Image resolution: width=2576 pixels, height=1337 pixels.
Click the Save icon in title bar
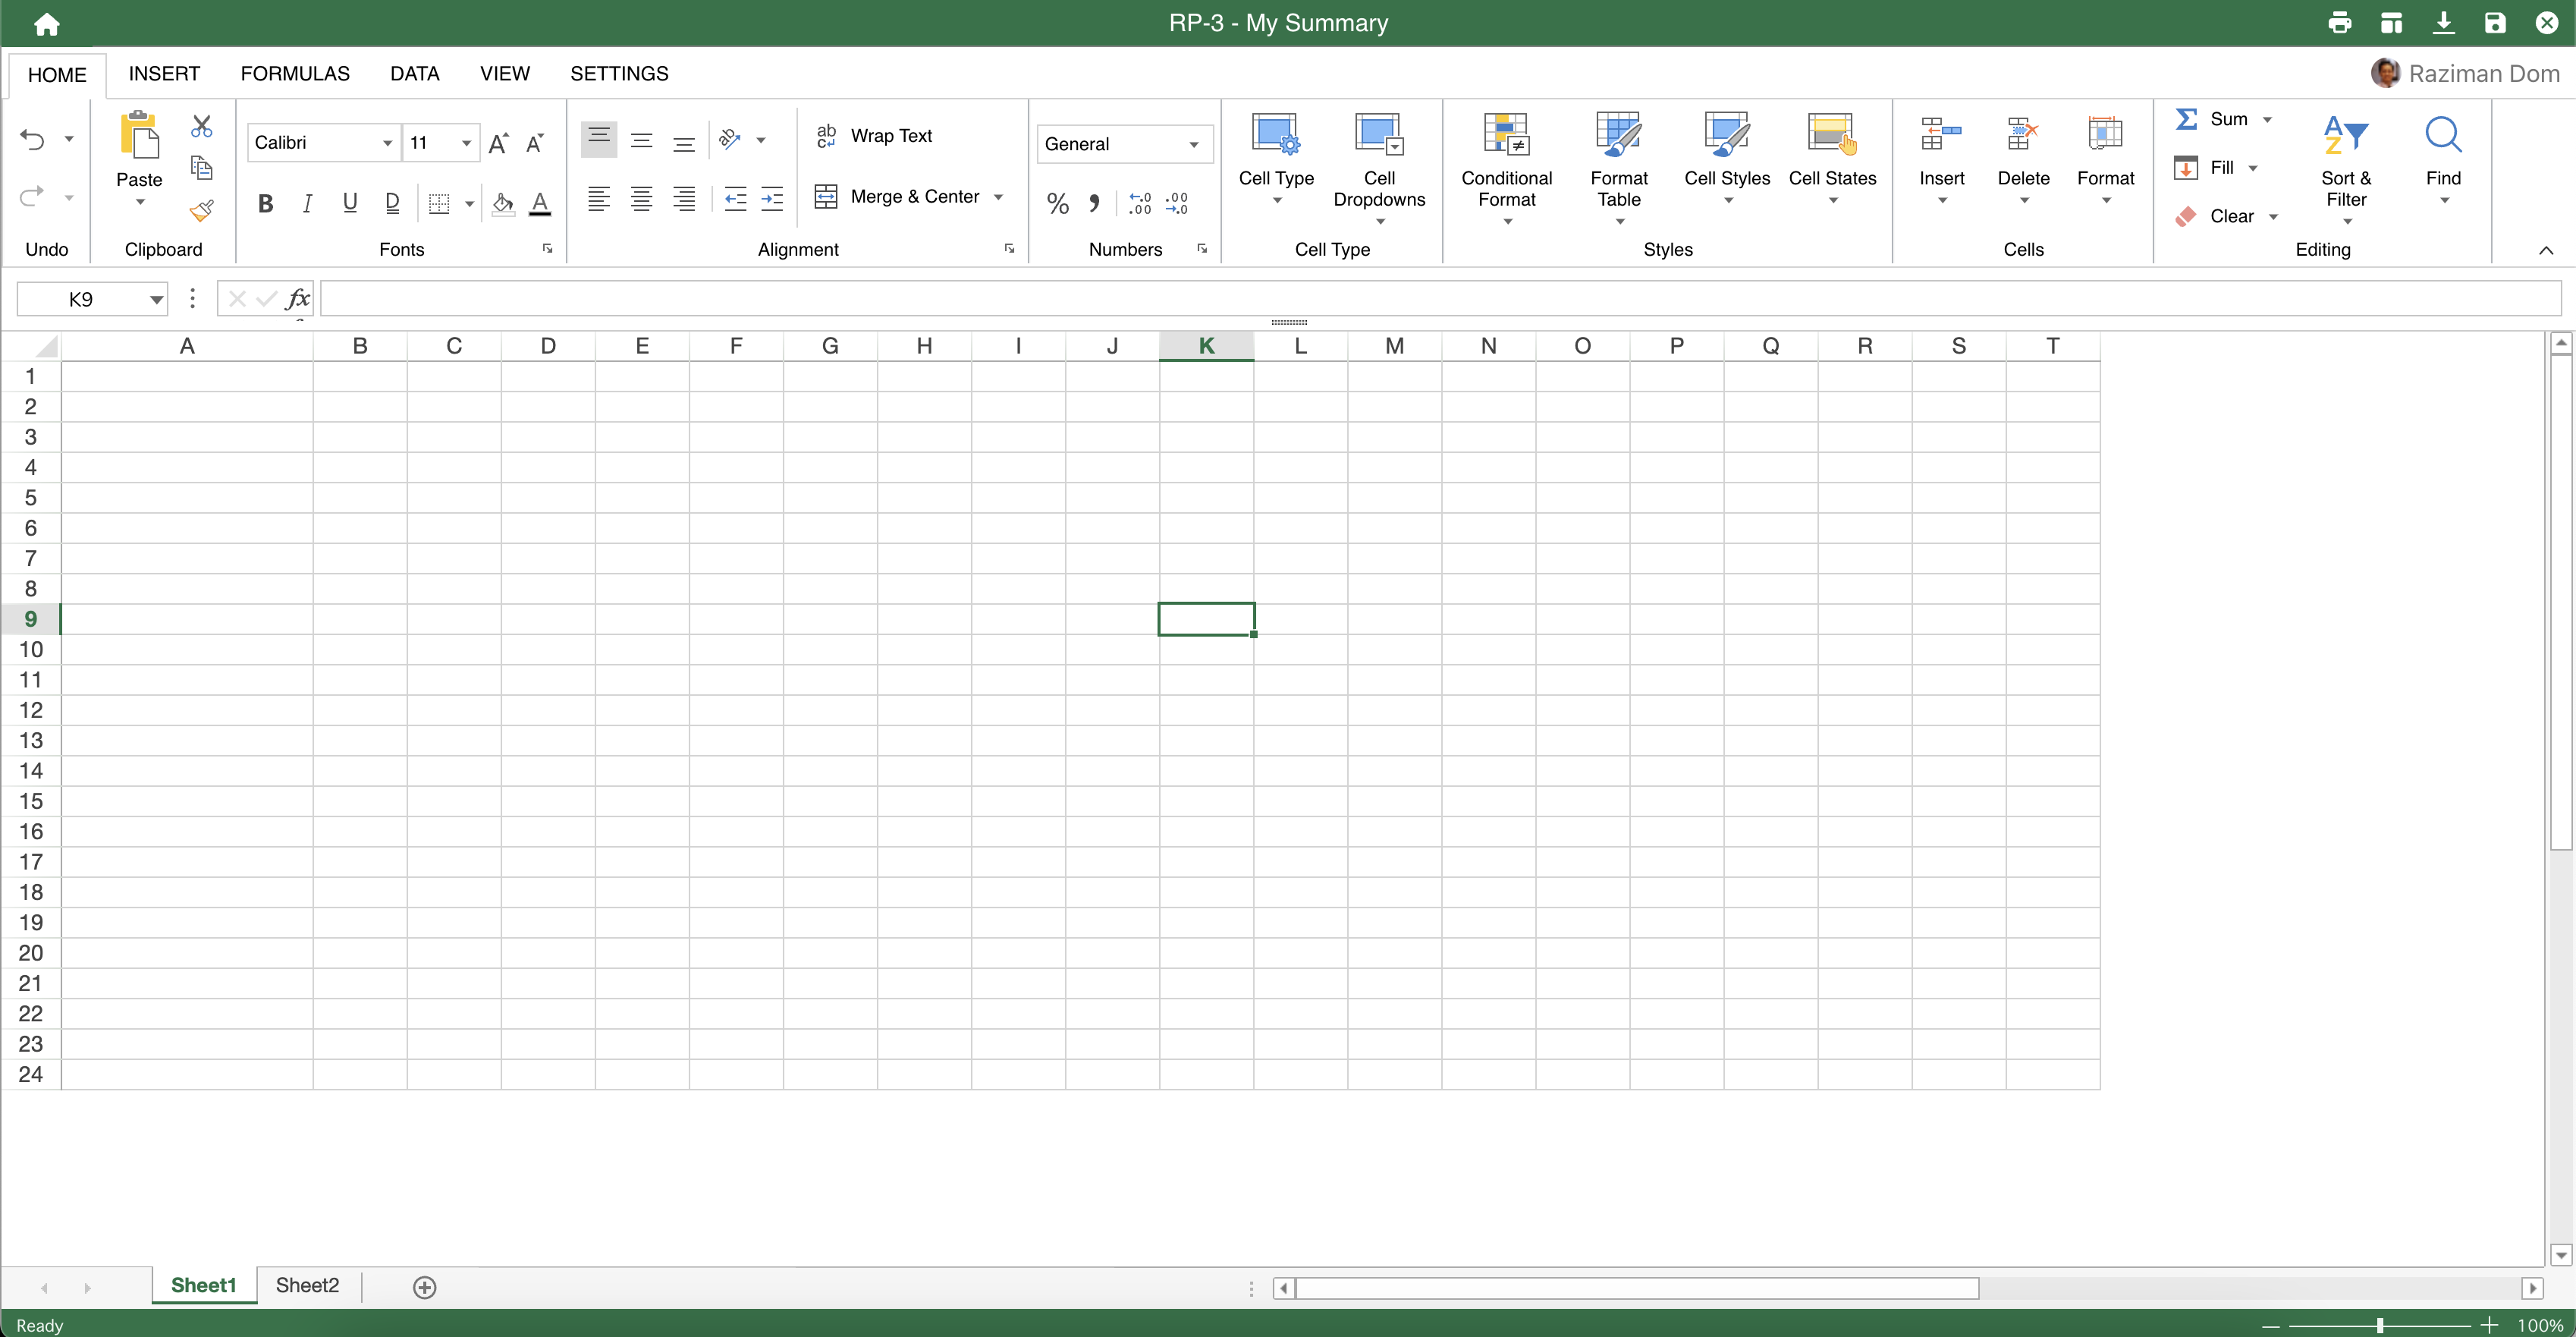[2496, 22]
